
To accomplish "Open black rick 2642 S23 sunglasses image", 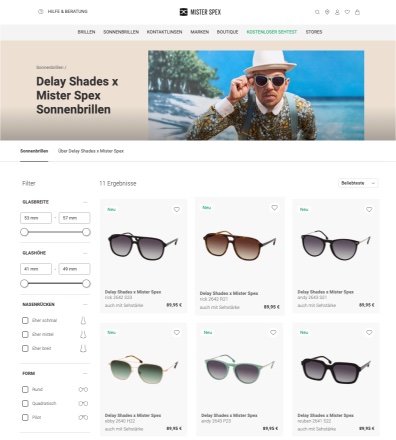I will click(143, 246).
